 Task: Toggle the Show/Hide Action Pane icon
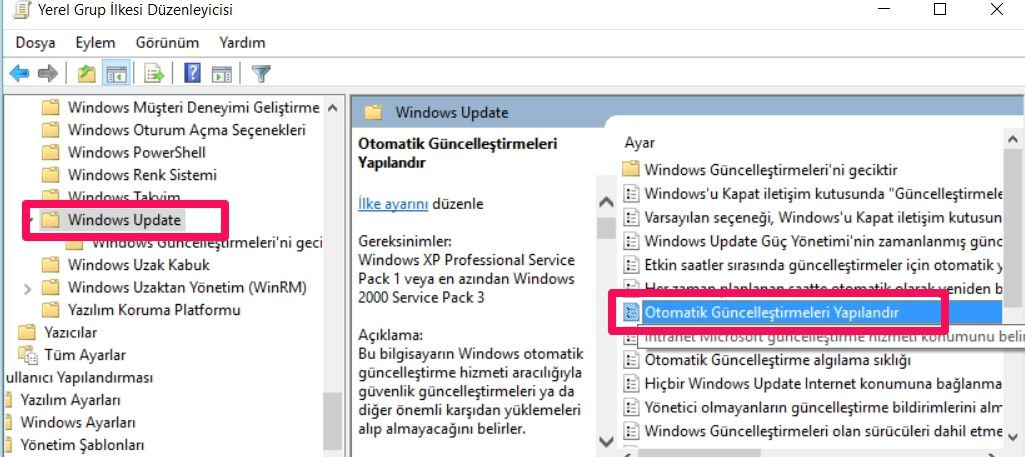click(221, 73)
